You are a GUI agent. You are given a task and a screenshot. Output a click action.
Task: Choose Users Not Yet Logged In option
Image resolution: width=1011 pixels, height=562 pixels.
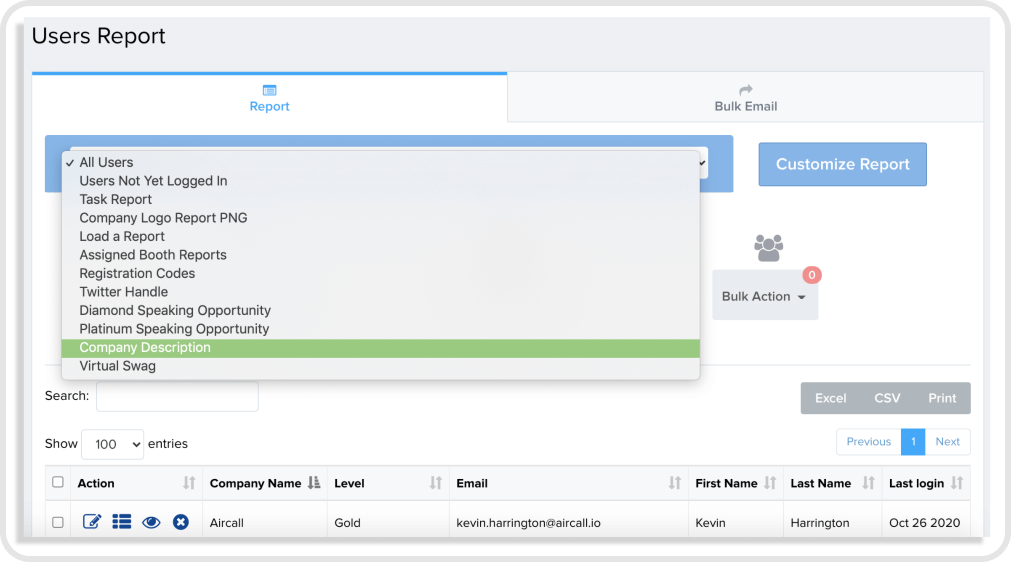pyautogui.click(x=153, y=181)
